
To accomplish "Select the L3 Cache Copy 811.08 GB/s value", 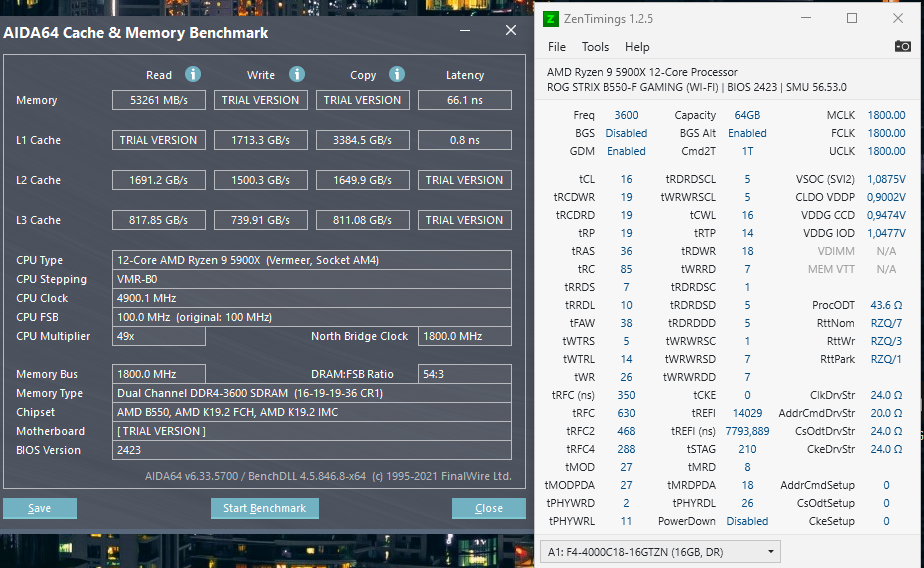I will tap(362, 220).
